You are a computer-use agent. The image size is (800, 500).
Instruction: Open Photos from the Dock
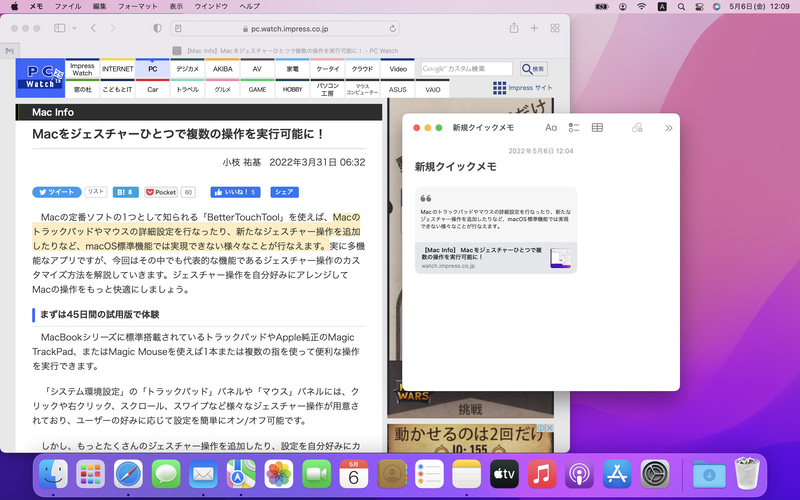tap(279, 474)
